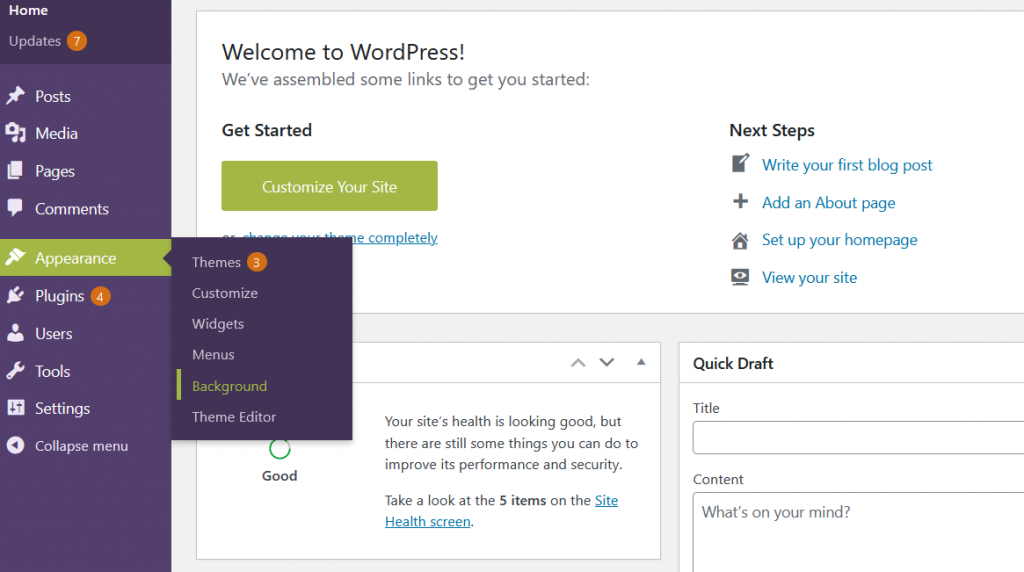The image size is (1024, 572).
Task: Move Site Health panel up with chevron
Action: click(578, 362)
